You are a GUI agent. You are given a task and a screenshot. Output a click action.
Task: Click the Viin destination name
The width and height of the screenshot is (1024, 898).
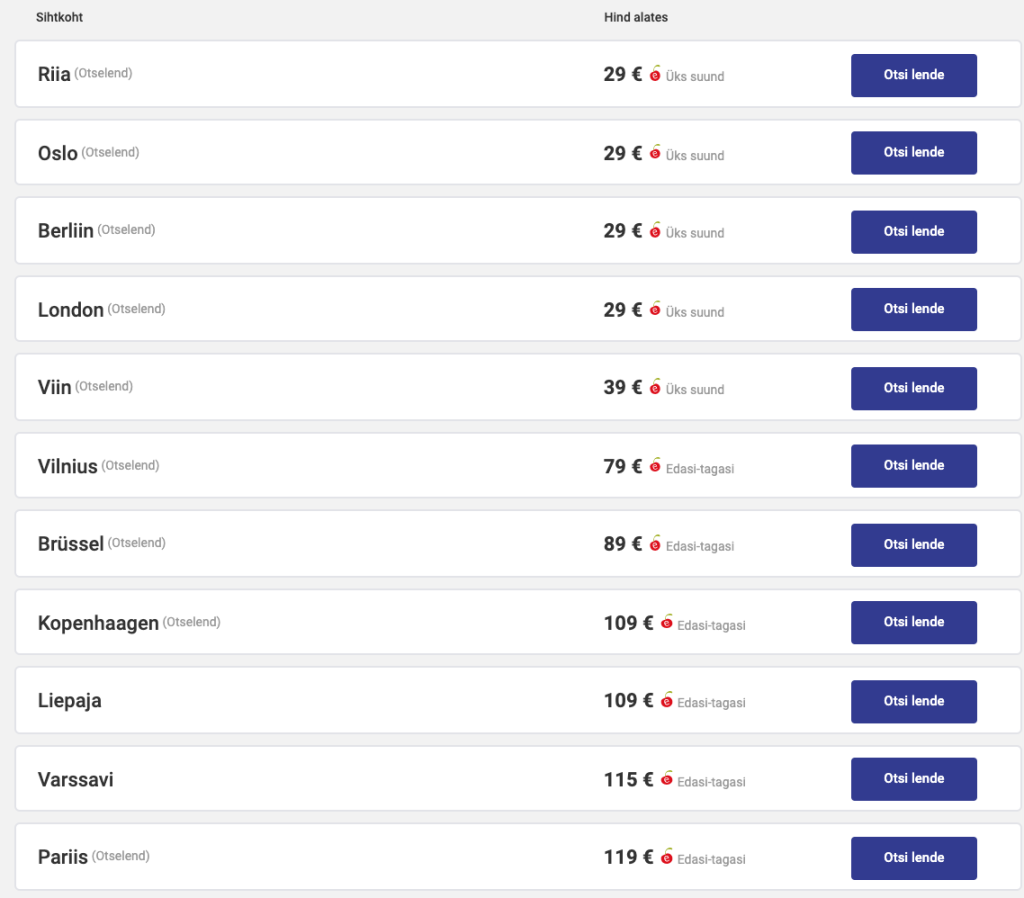click(x=55, y=388)
